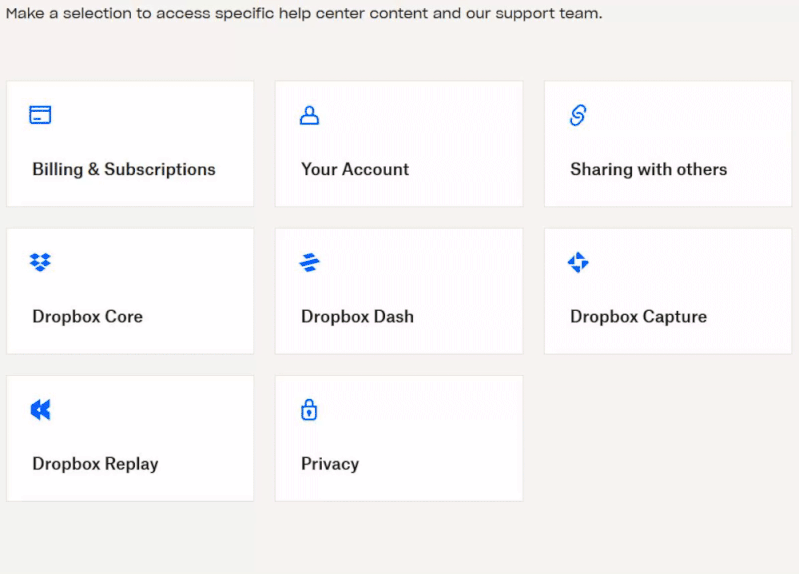The height and width of the screenshot is (574, 799).
Task: Click the credit card billing icon
Action: [40, 115]
